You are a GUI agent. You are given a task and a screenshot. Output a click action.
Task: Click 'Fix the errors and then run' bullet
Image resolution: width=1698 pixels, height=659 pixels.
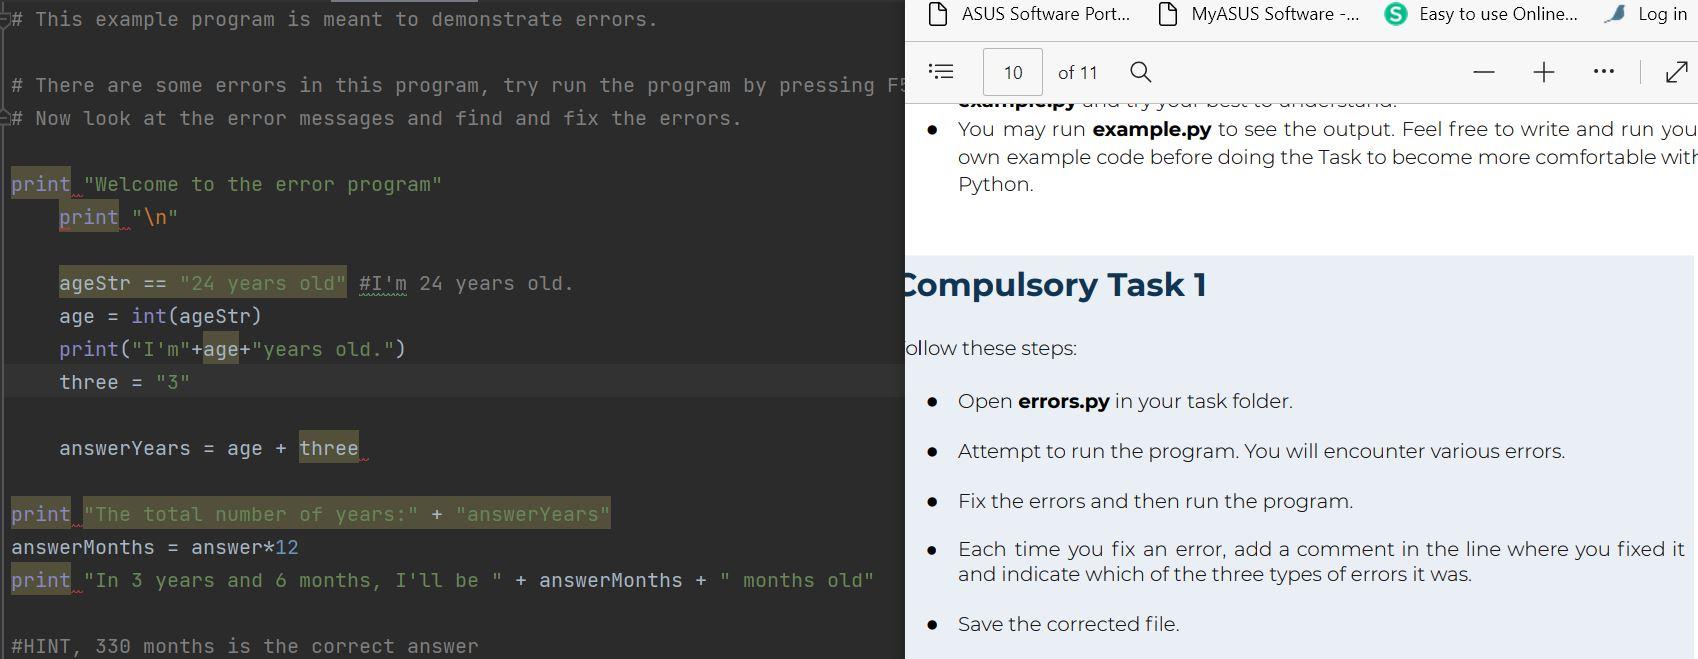click(x=1155, y=501)
